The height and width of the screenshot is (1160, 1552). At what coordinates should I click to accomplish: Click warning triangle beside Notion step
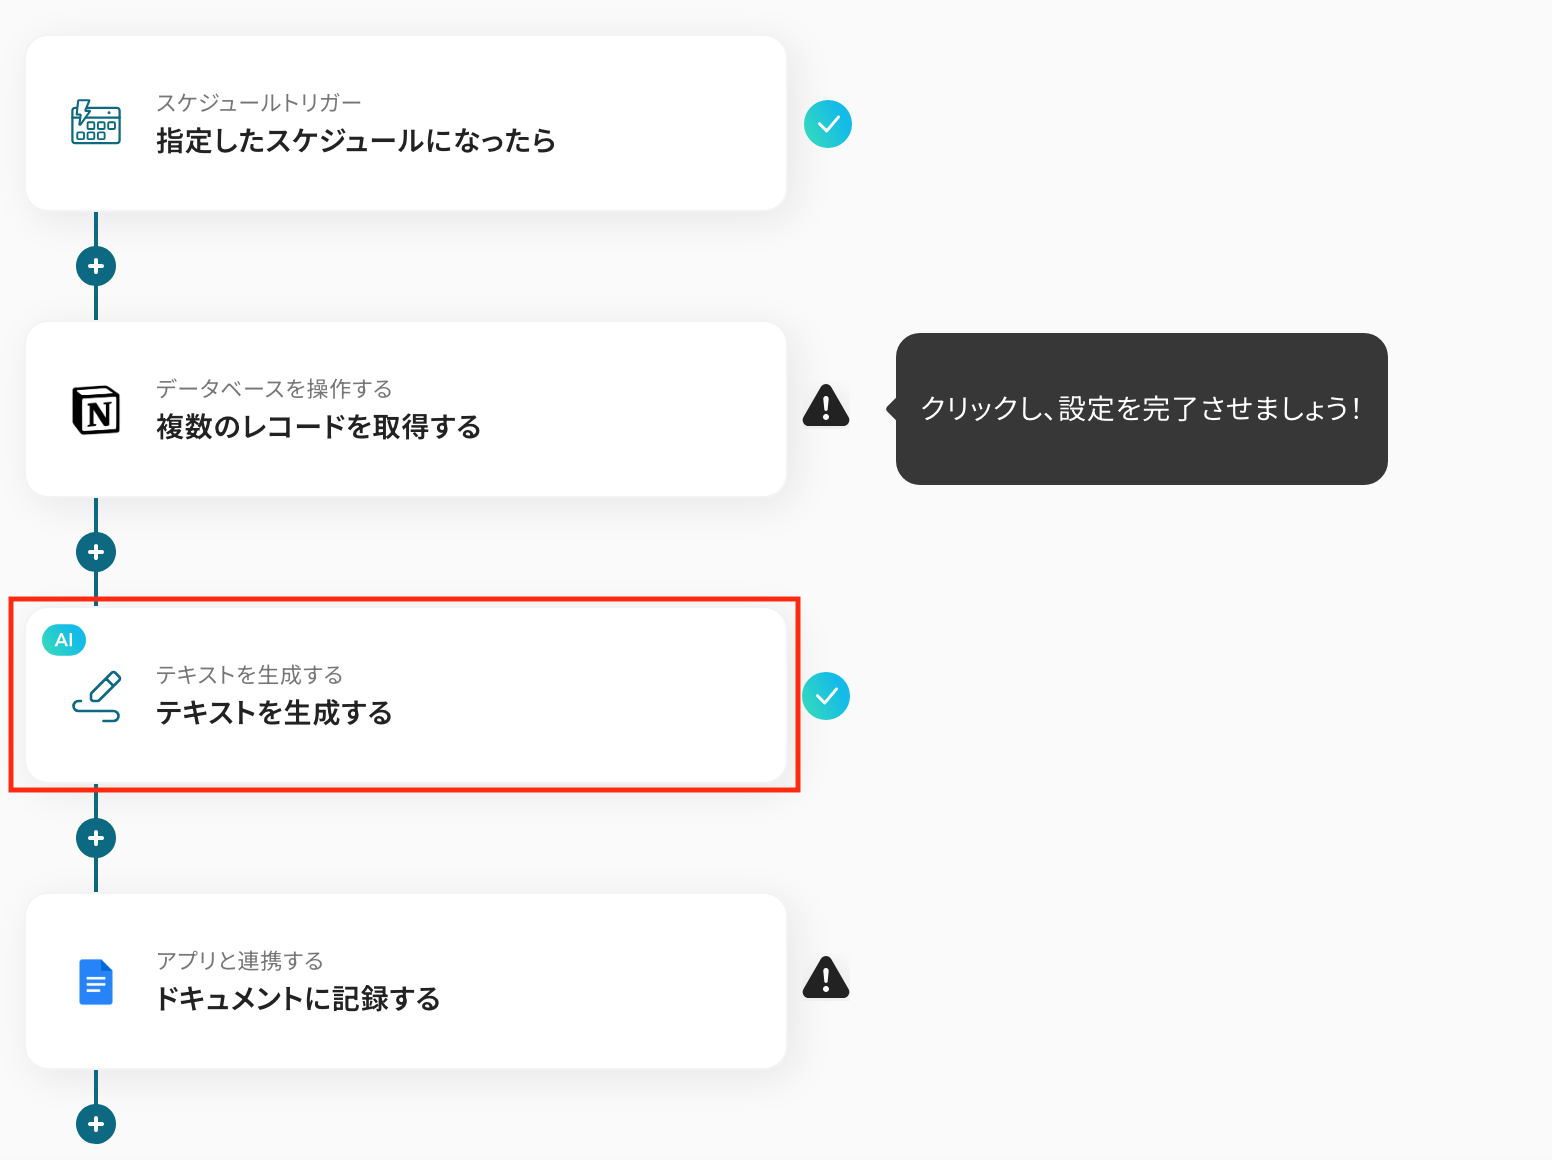[826, 406]
